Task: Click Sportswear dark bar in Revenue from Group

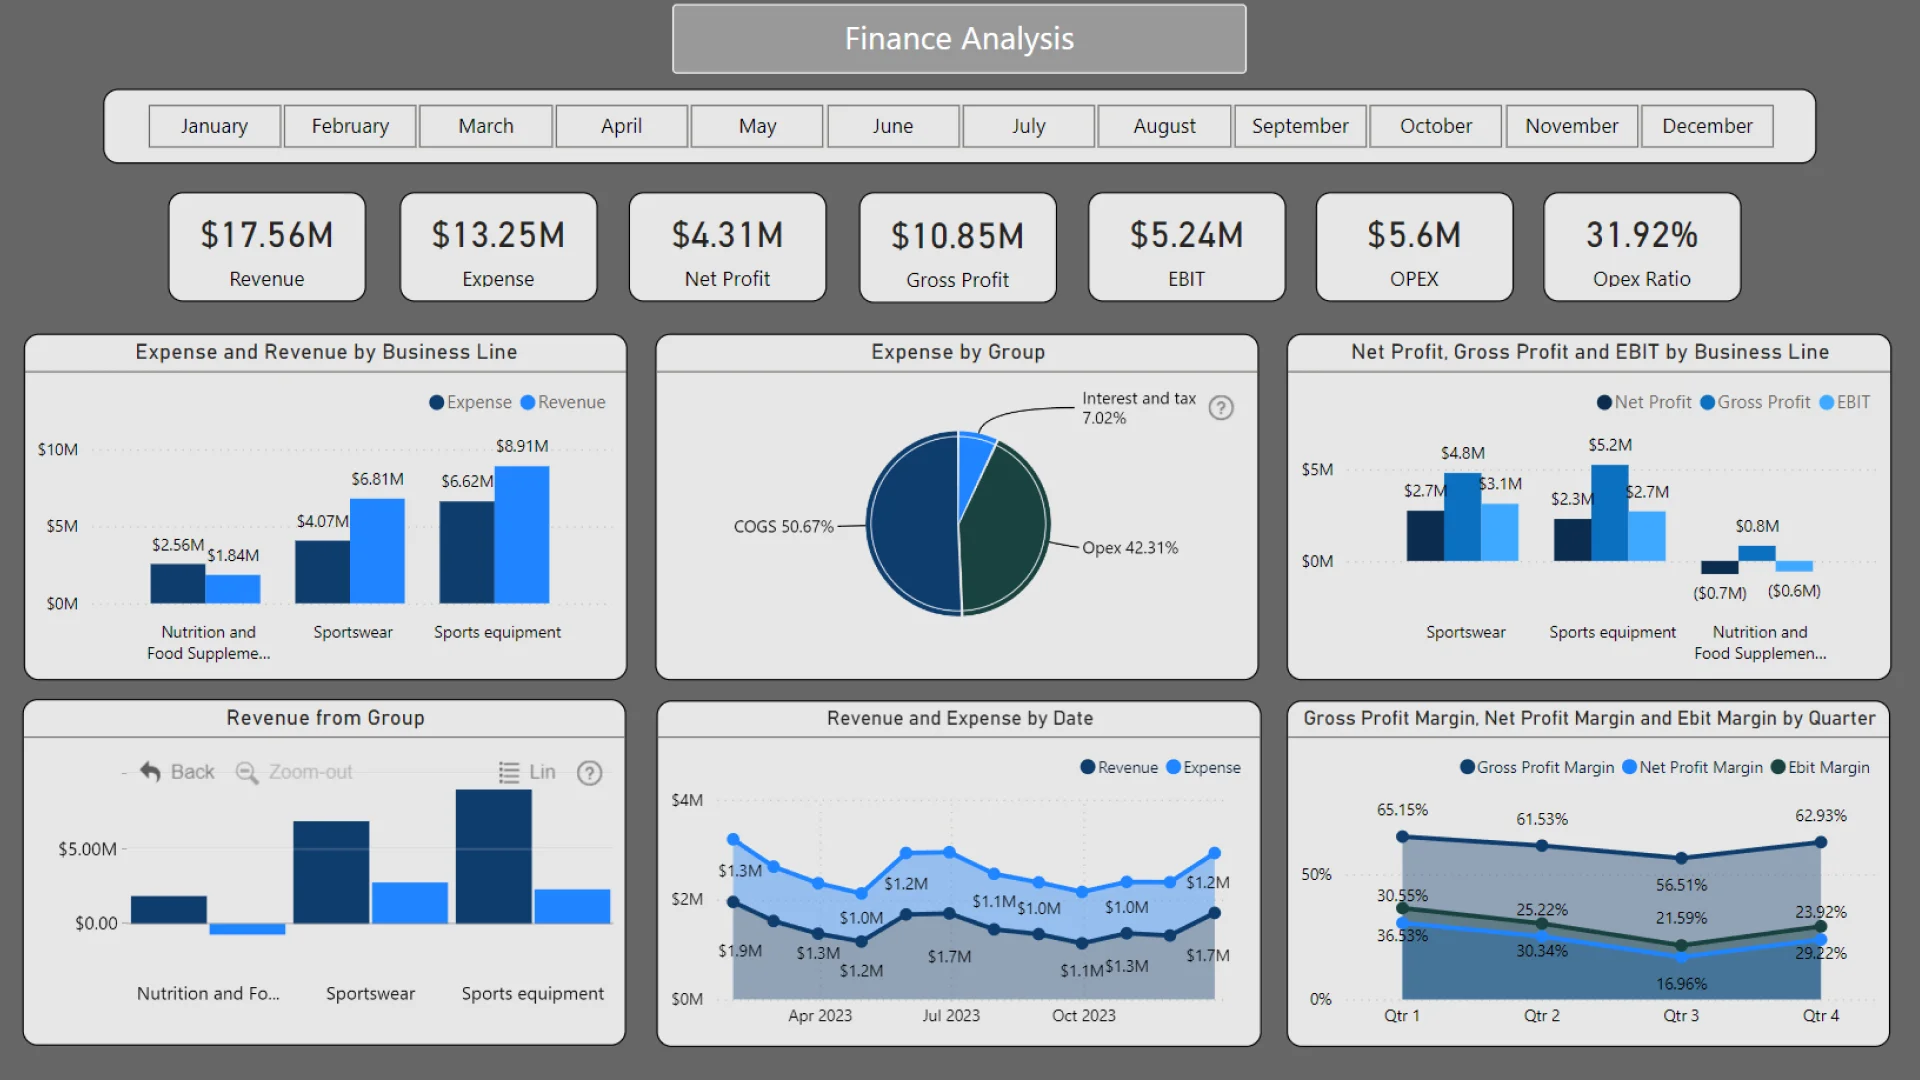Action: point(331,872)
